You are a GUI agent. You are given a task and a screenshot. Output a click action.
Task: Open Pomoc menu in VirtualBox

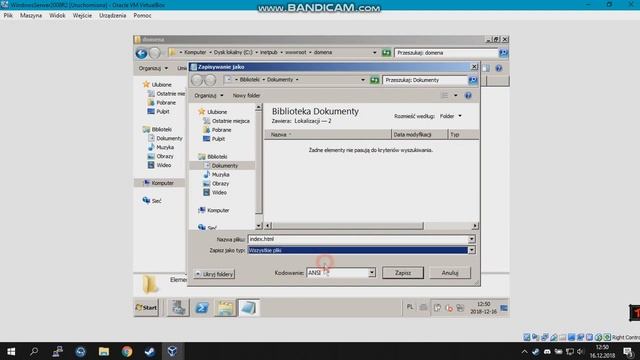[142, 16]
